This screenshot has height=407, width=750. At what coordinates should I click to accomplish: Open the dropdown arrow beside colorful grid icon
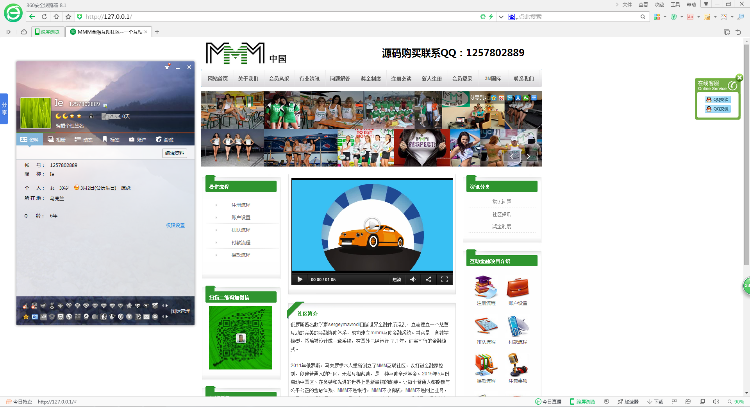coord(665,17)
